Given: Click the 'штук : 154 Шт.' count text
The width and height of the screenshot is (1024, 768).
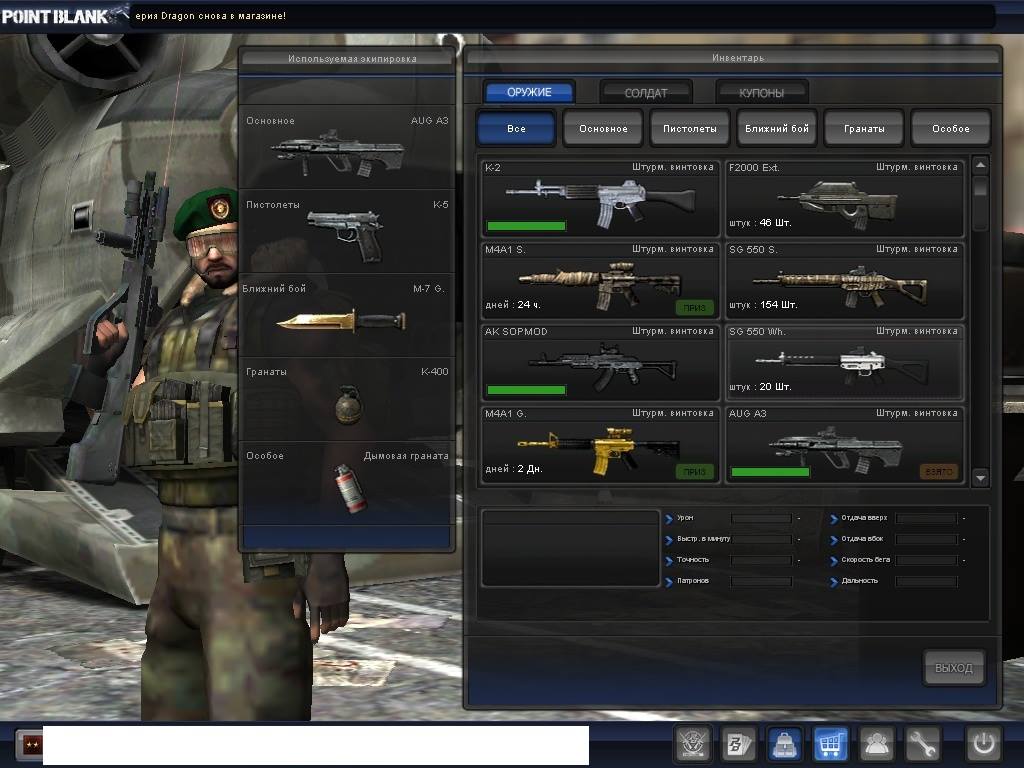Looking at the screenshot, I should pos(763,305).
